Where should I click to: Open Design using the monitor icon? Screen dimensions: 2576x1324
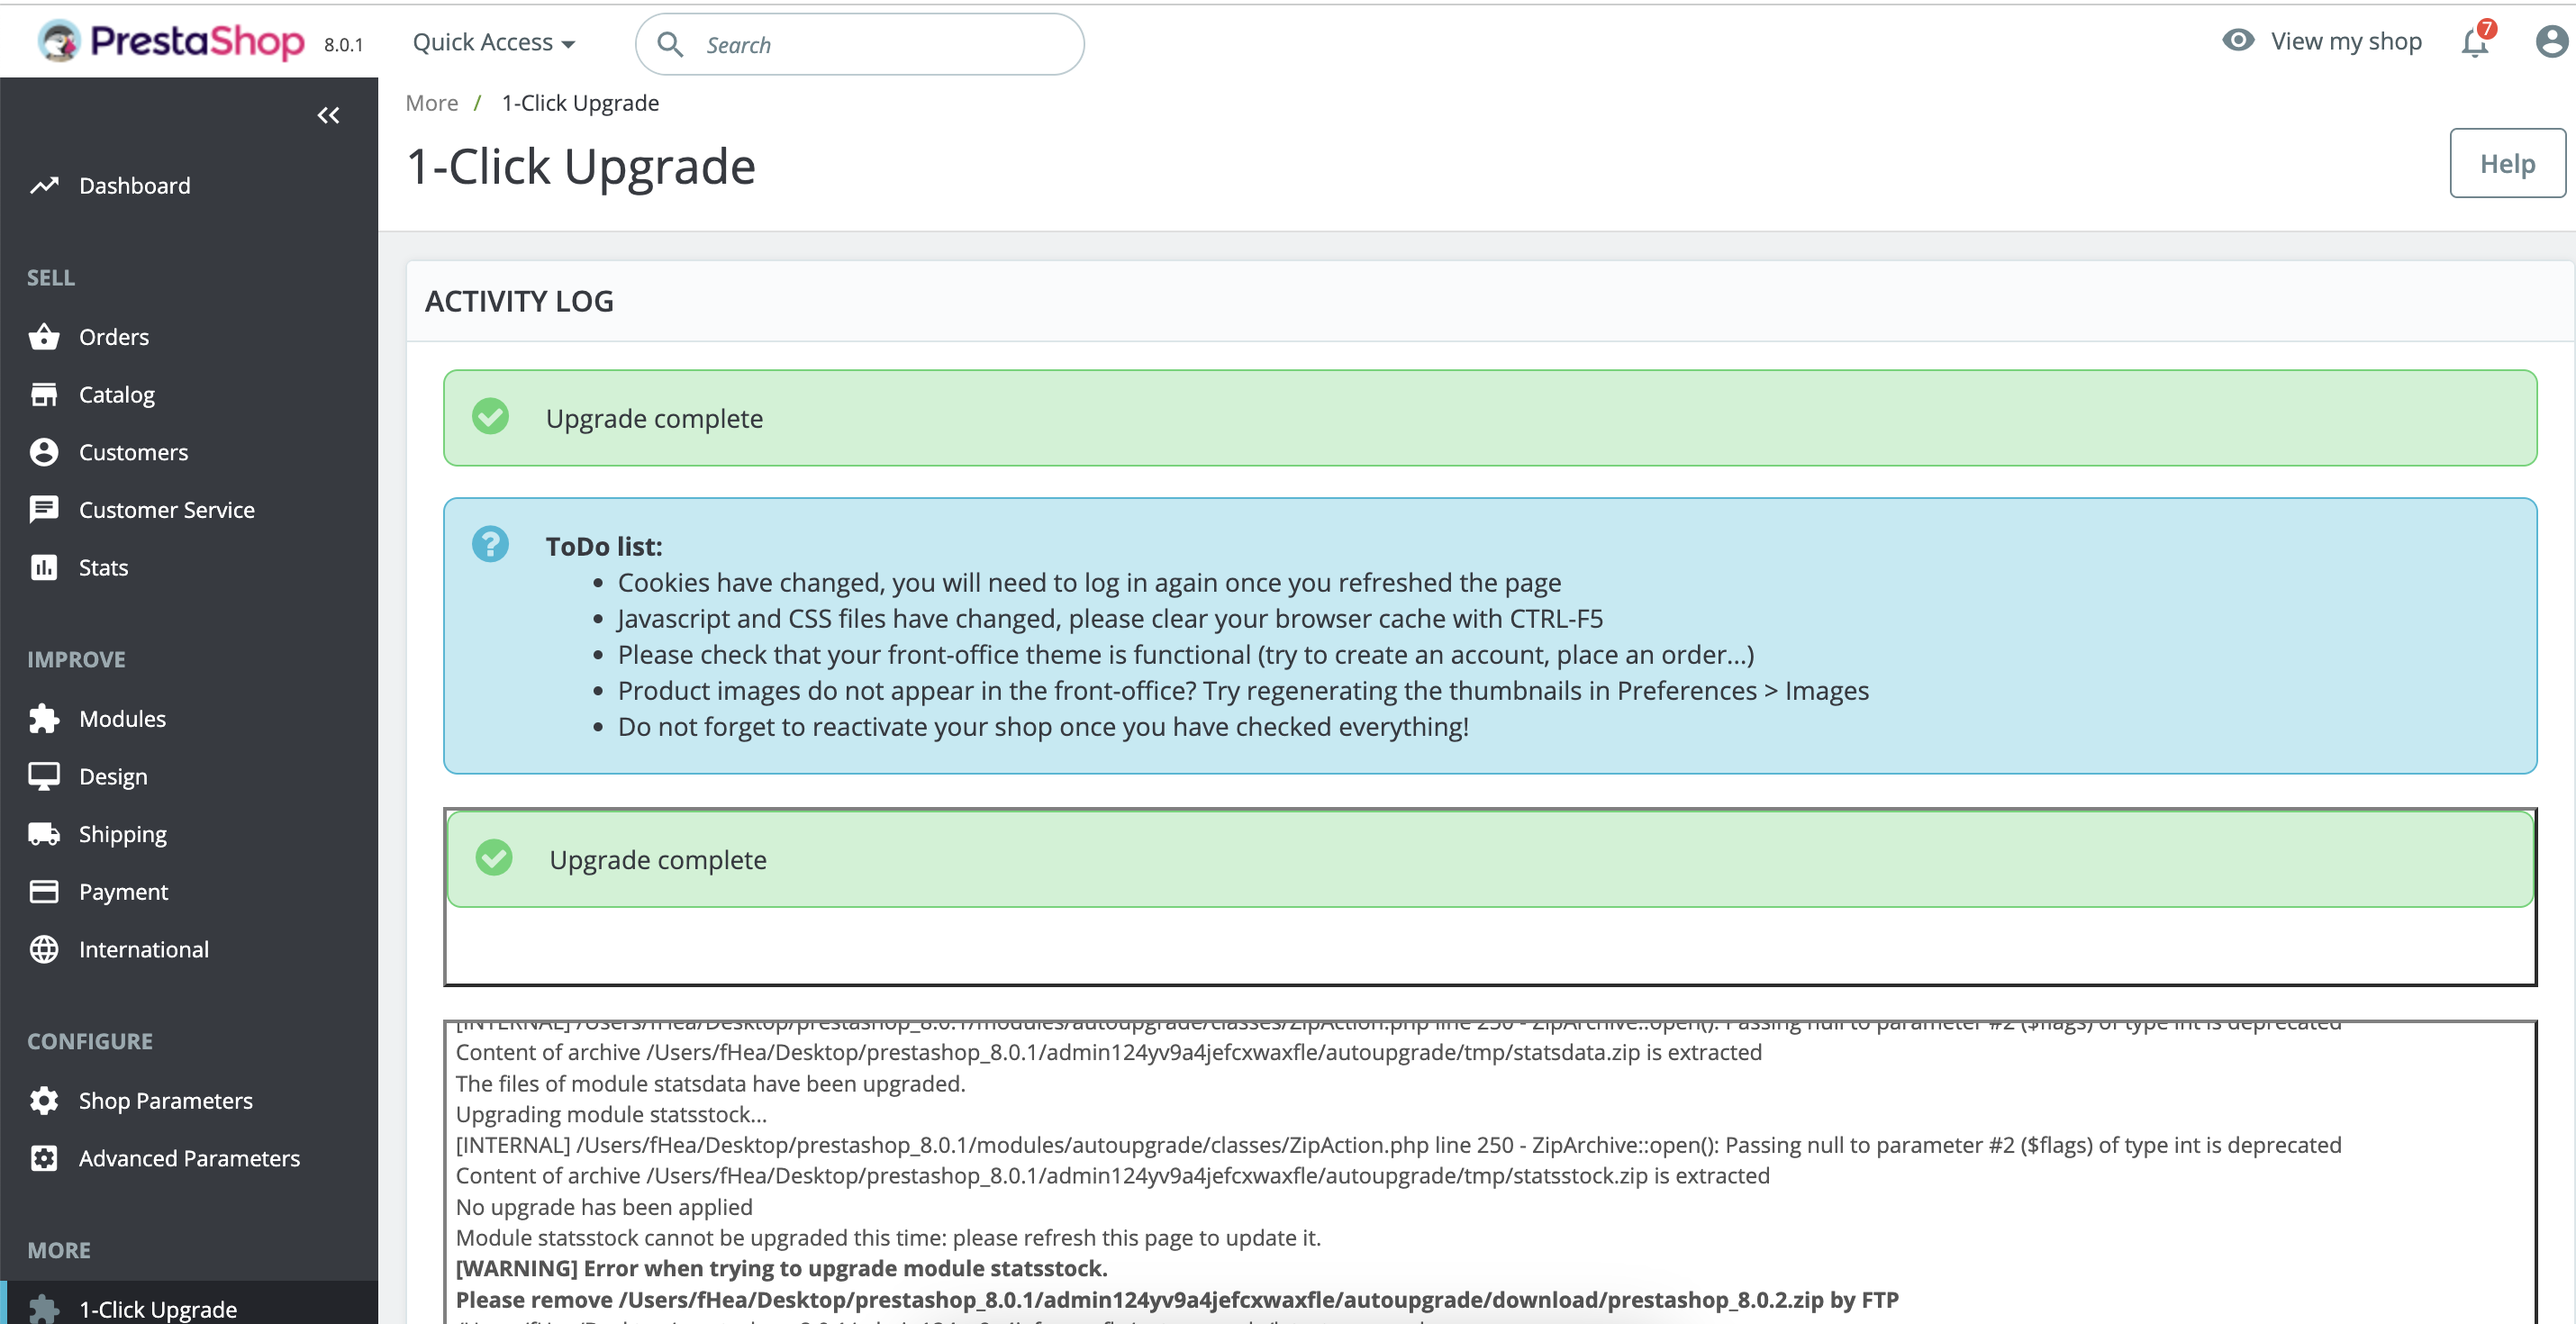pyautogui.click(x=45, y=775)
